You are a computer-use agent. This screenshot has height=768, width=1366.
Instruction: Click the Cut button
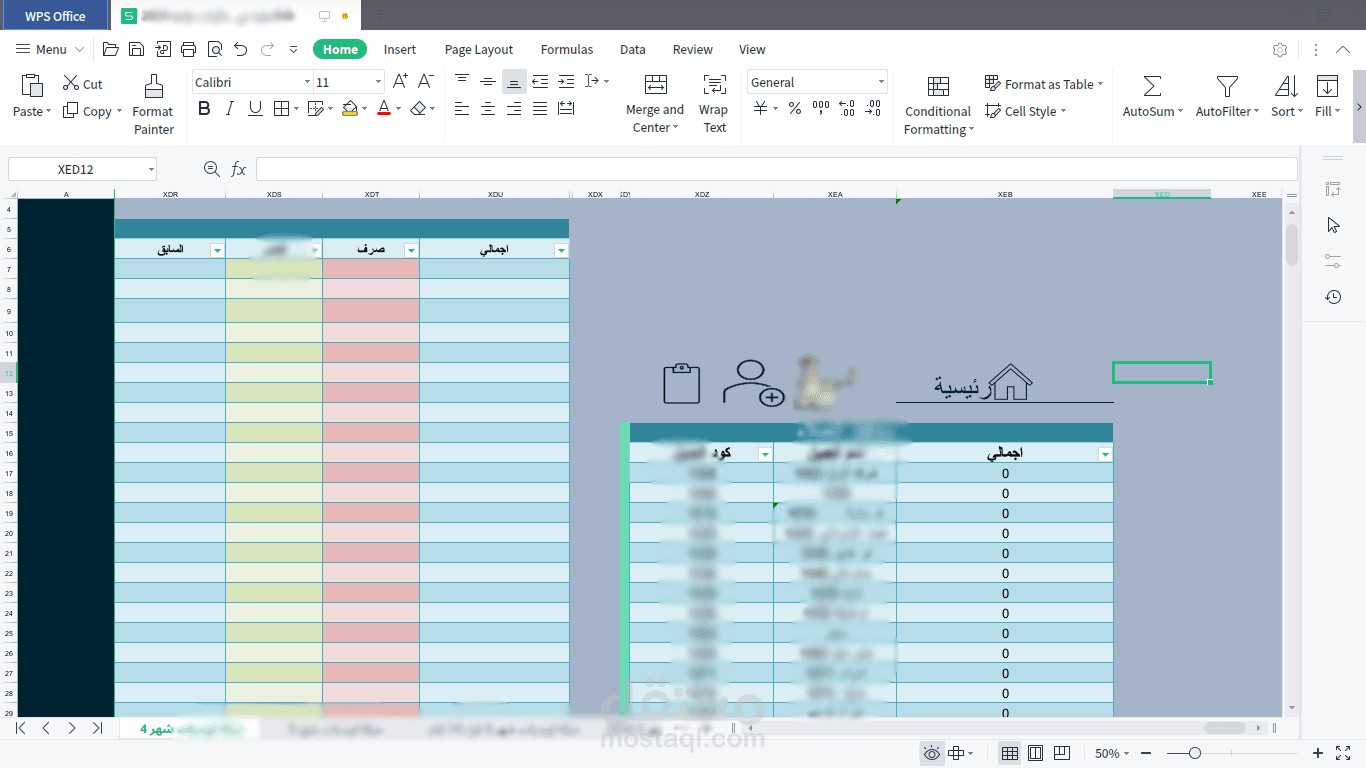point(82,84)
